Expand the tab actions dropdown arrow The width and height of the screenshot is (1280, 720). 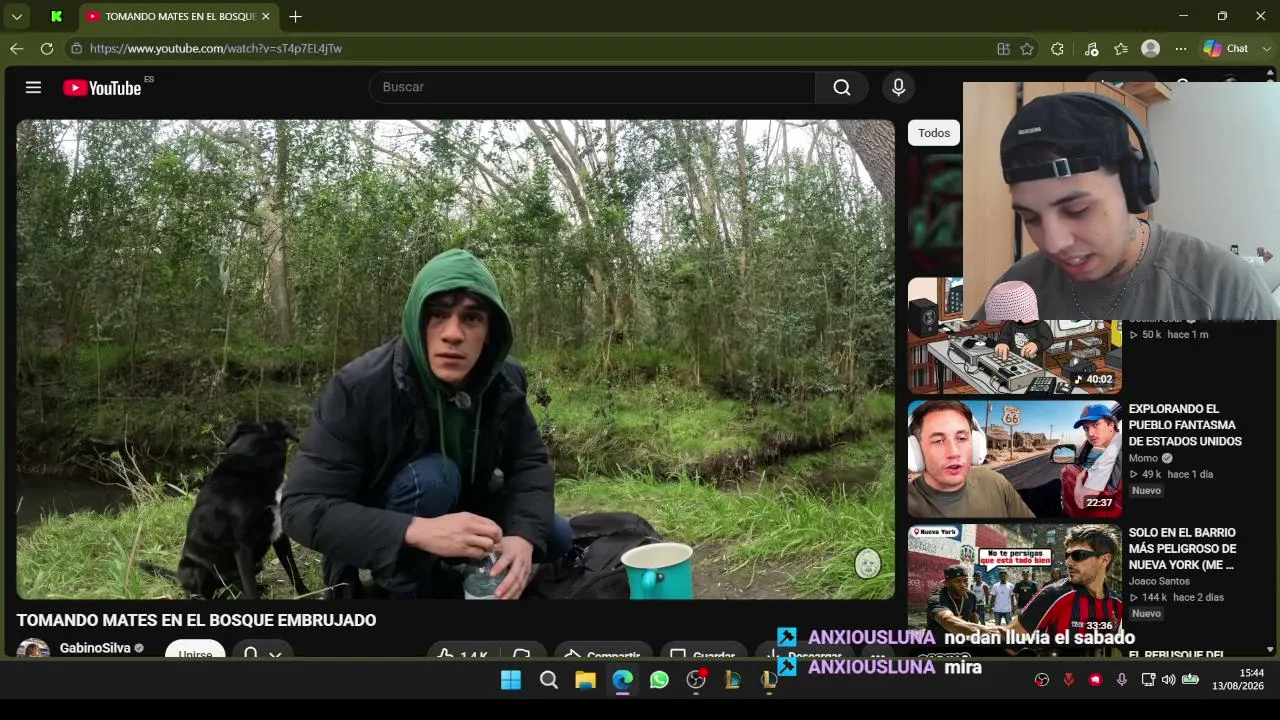pyautogui.click(x=17, y=16)
